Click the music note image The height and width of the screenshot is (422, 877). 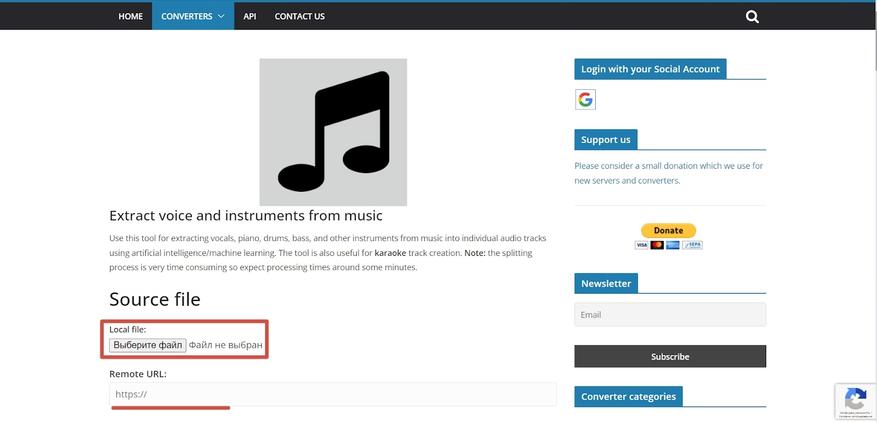(x=333, y=131)
